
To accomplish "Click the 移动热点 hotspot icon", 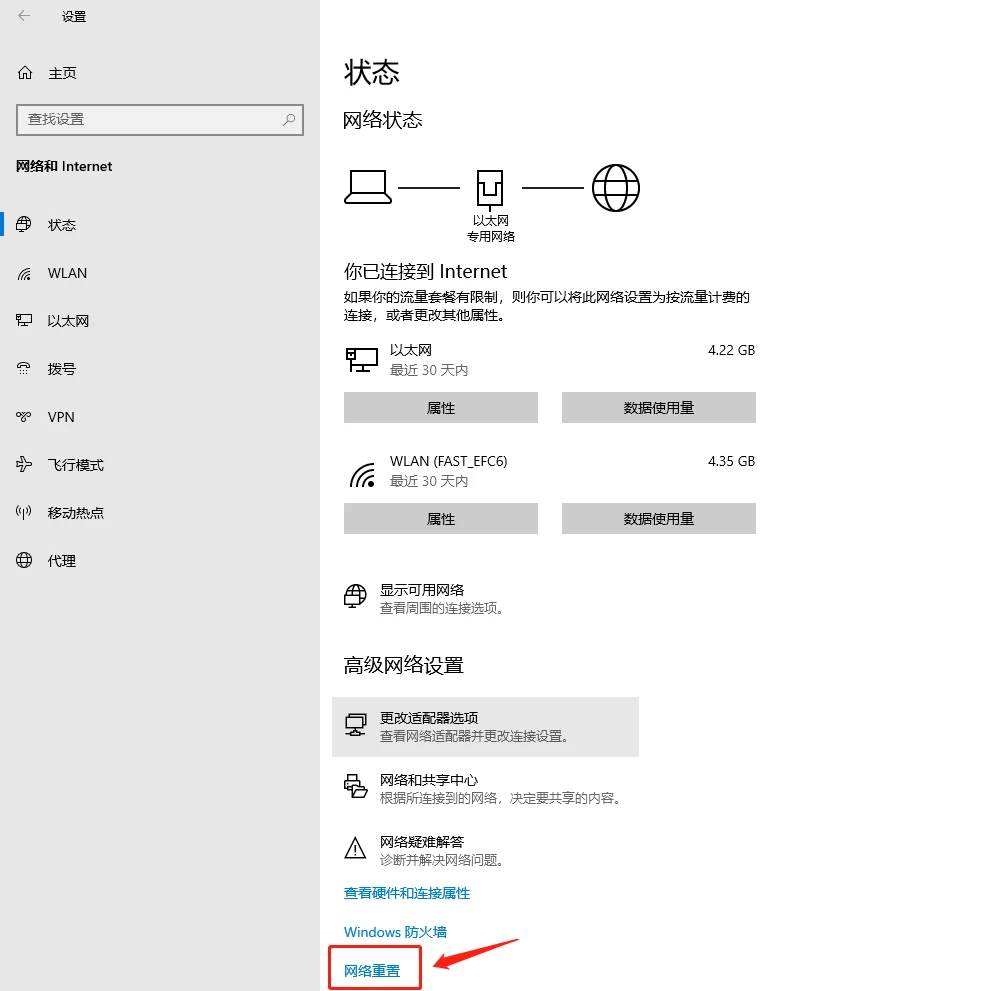I will (24, 513).
